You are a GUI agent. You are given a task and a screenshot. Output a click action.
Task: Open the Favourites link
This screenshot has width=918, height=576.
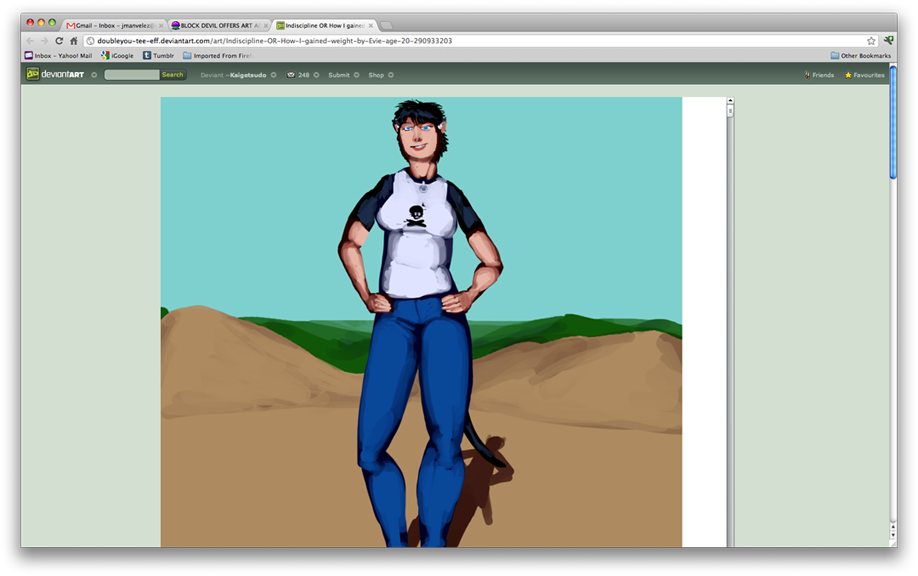click(x=865, y=75)
